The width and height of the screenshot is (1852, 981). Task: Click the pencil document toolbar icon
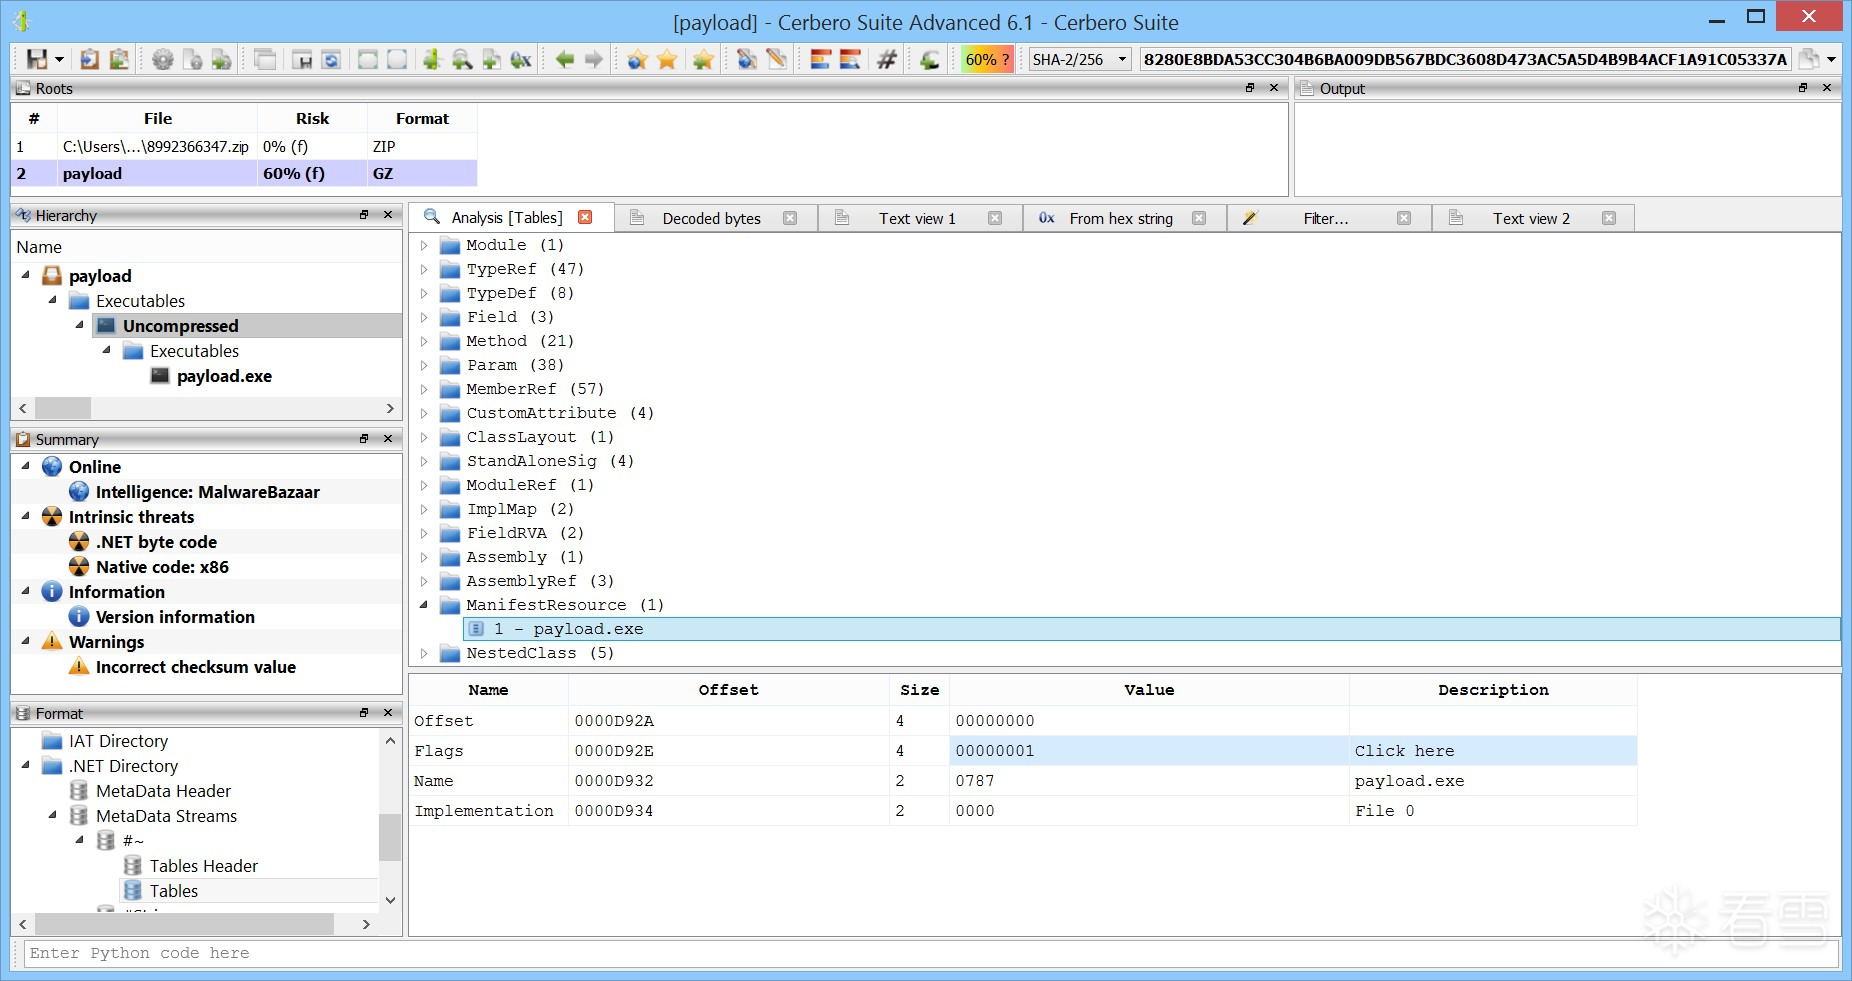click(x=776, y=60)
